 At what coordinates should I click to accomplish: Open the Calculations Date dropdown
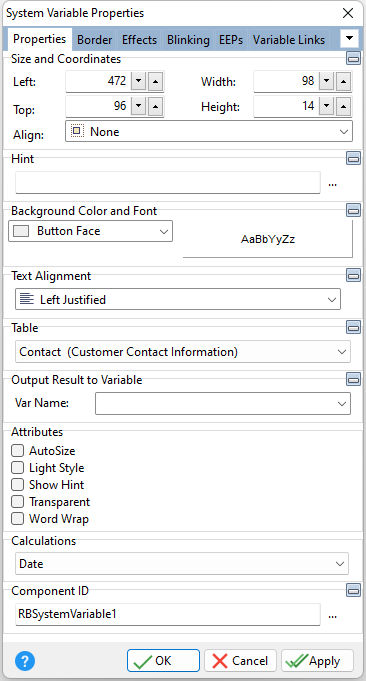(182, 564)
